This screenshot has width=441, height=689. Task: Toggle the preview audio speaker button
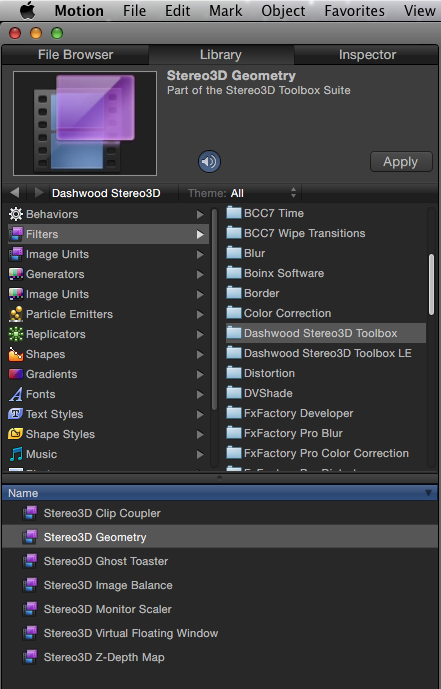pyautogui.click(x=209, y=162)
